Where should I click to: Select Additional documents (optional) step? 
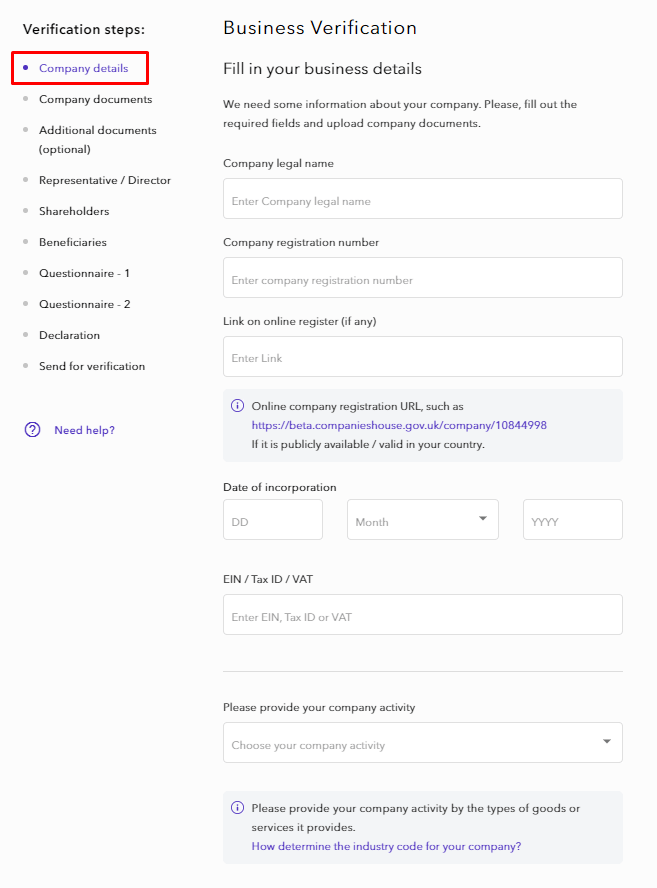coord(97,139)
